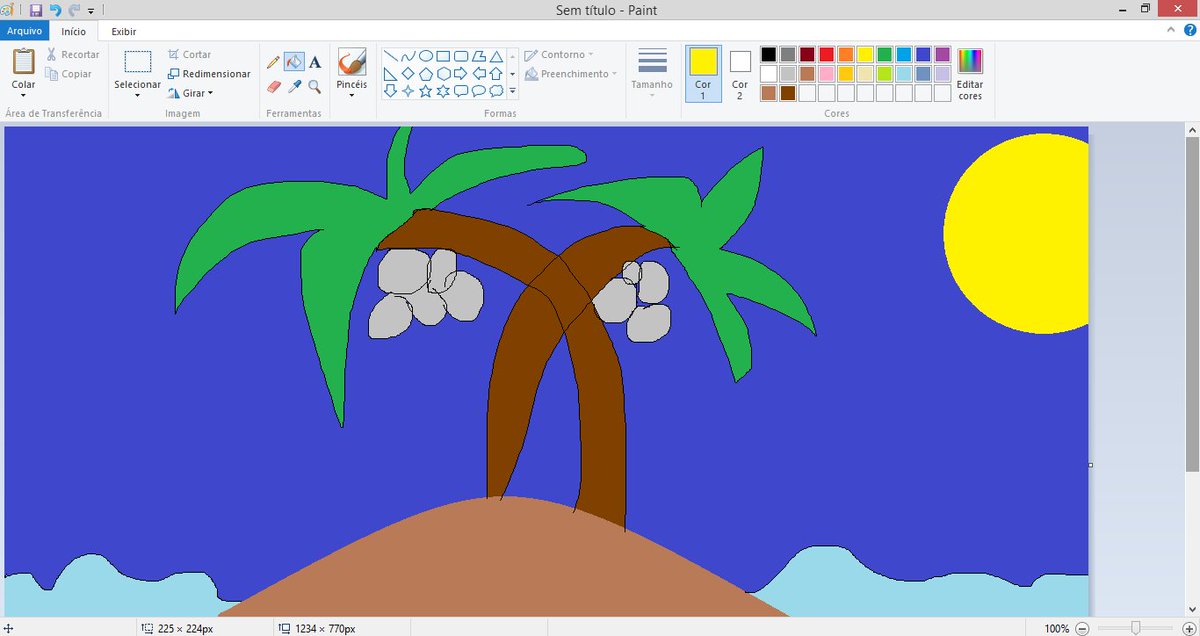Viewport: 1200px width, 636px height.
Task: Click the Undo arrow icon
Action: pyautogui.click(x=55, y=10)
